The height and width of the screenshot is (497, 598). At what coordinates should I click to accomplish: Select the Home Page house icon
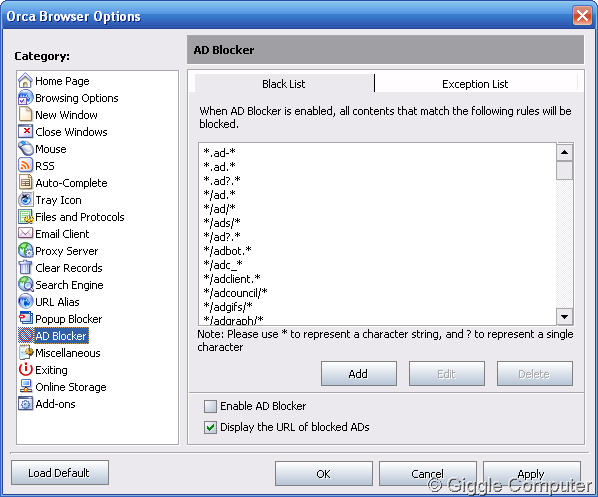pos(25,80)
